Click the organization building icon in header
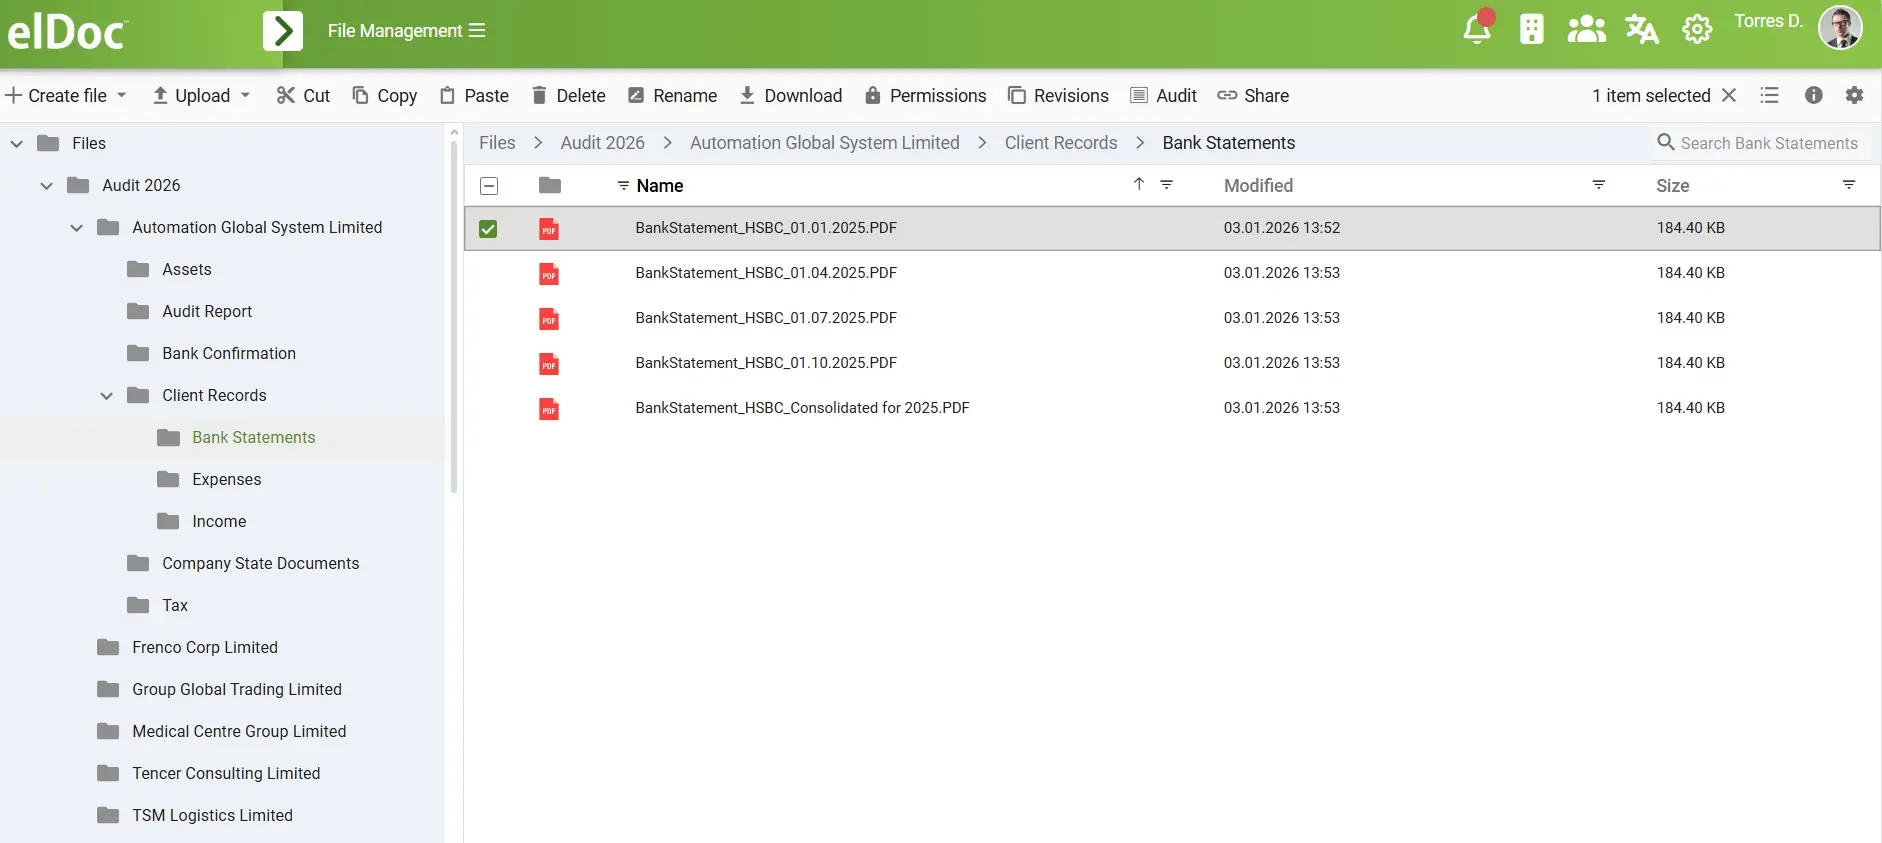 [1531, 30]
